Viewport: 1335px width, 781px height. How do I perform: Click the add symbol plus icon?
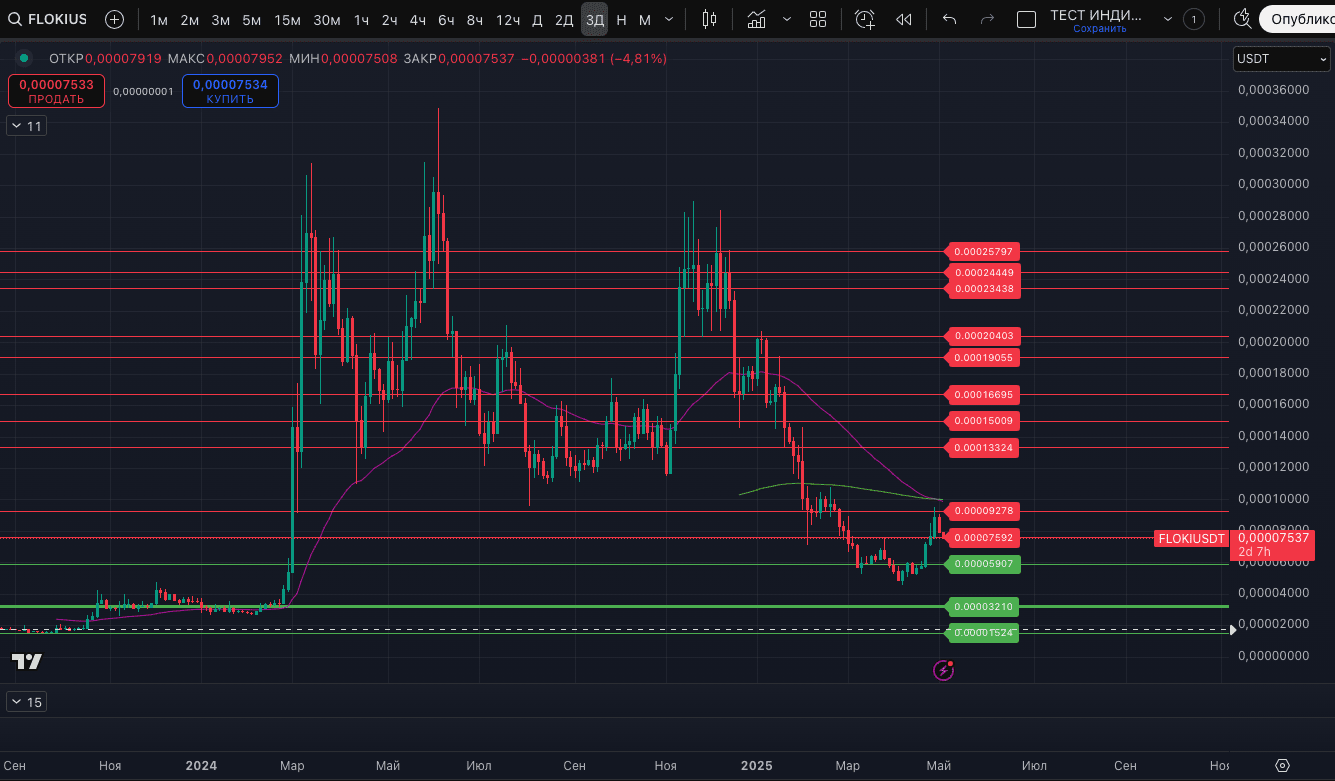coord(115,19)
